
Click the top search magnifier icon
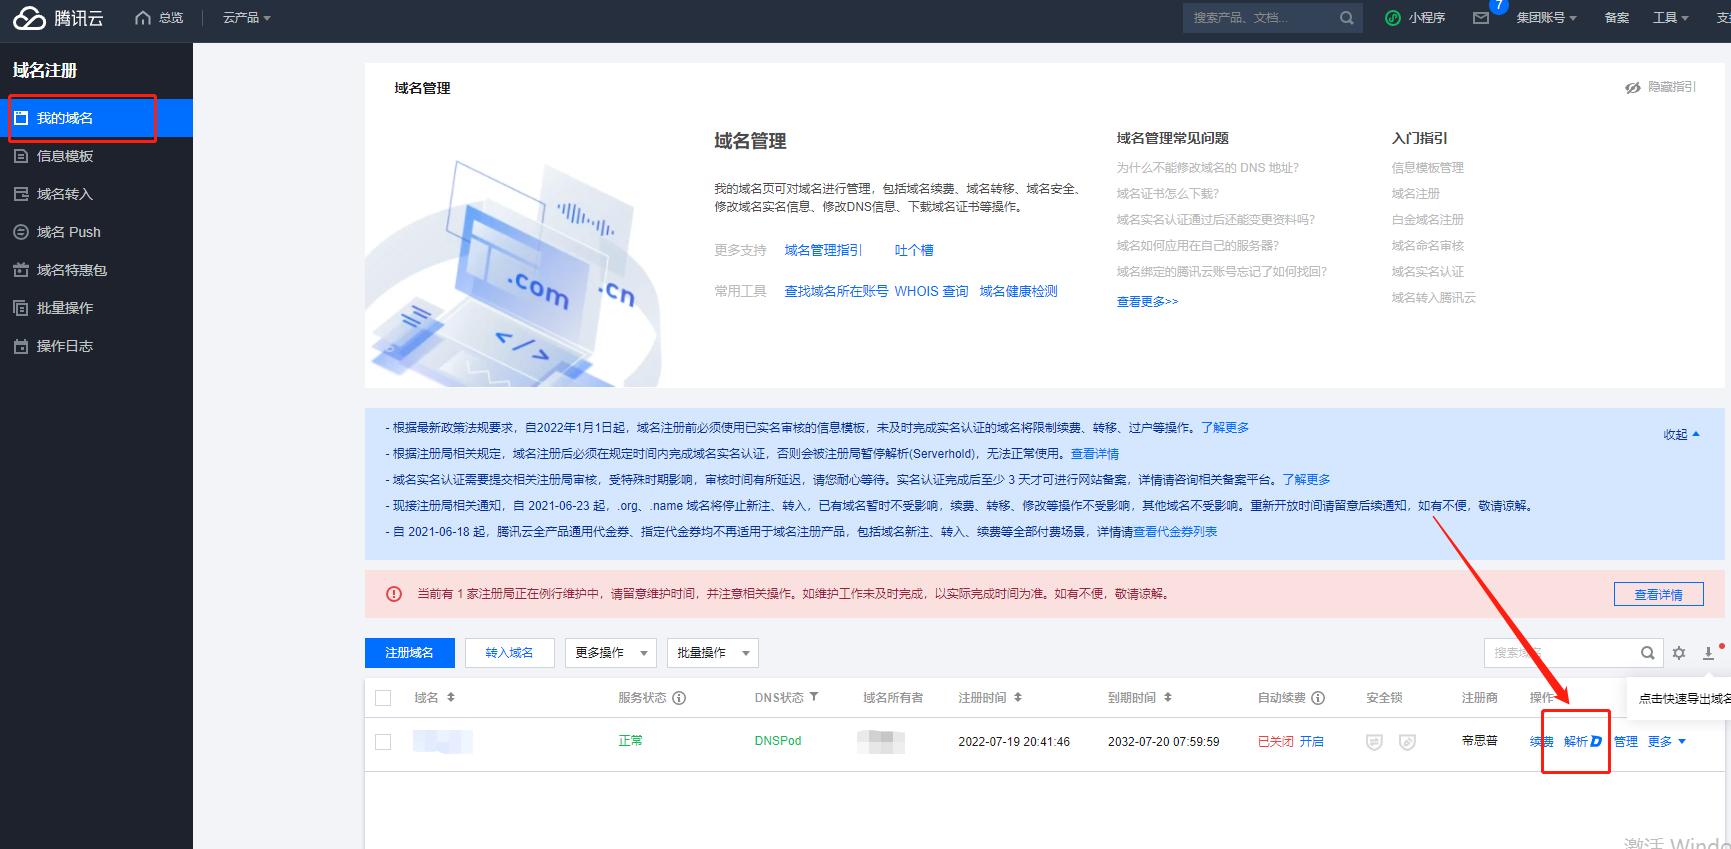click(x=1347, y=18)
